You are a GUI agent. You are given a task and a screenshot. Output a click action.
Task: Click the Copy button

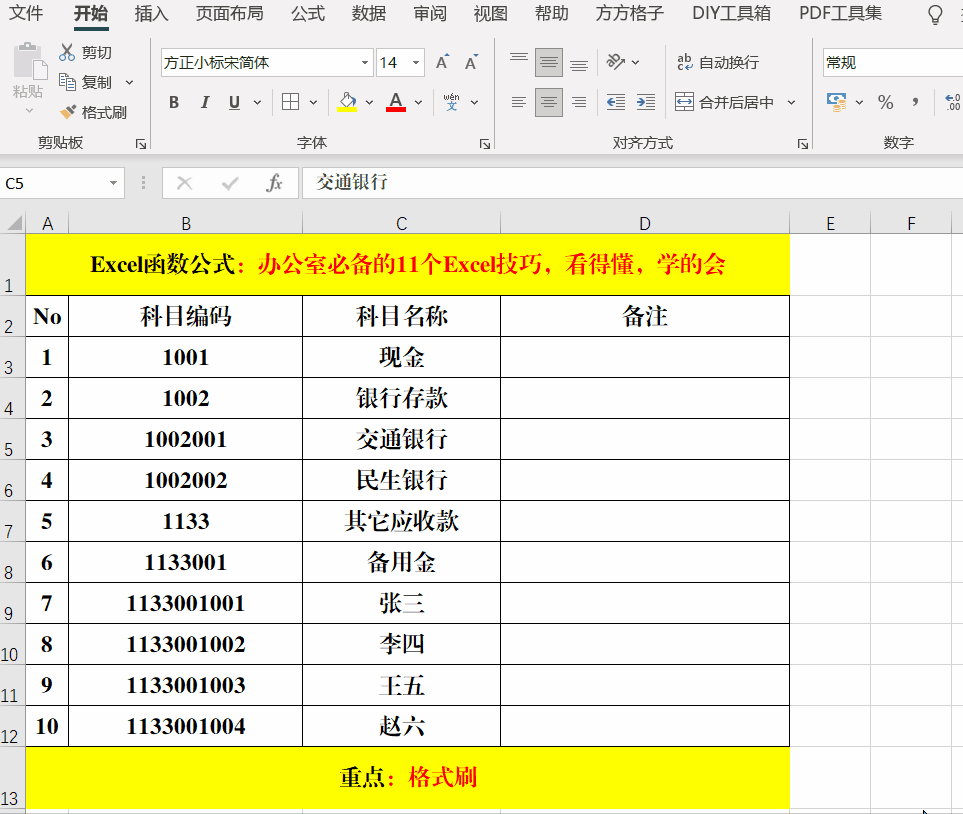[x=85, y=82]
